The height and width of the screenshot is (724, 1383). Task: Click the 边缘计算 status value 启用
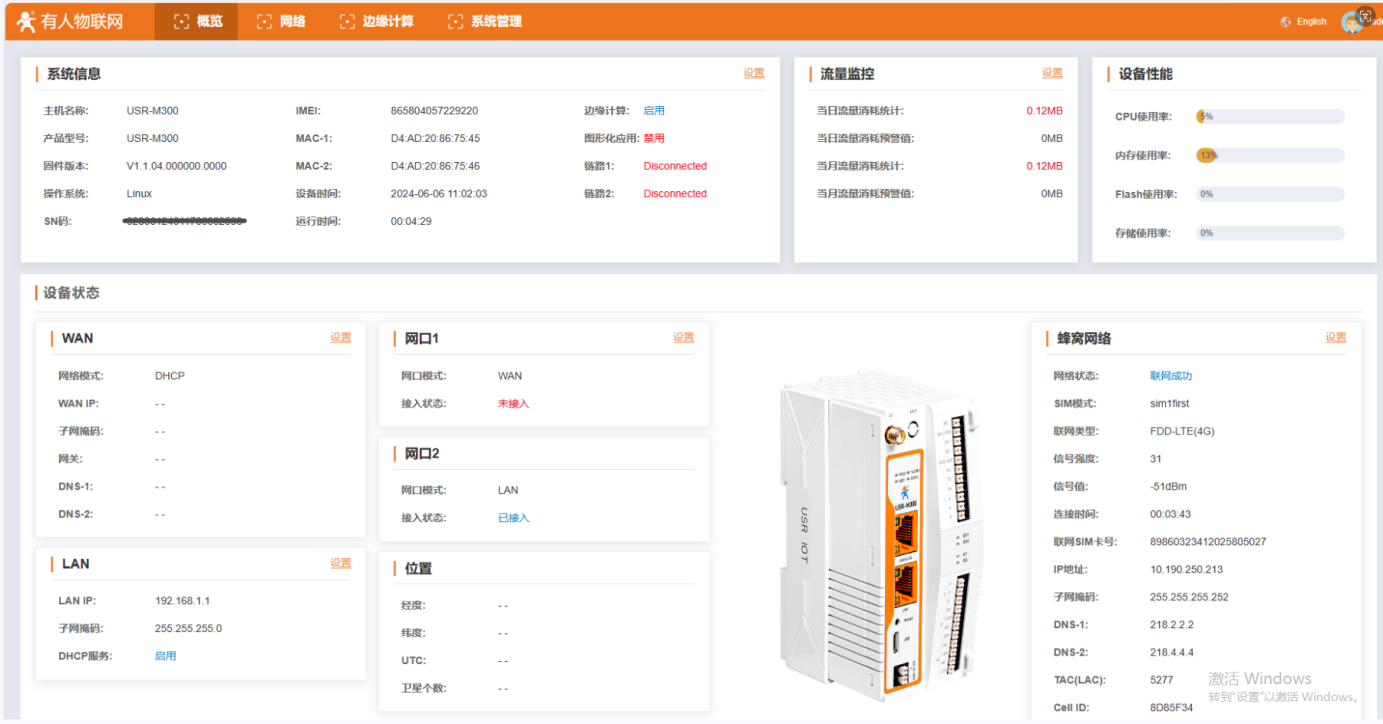point(654,111)
